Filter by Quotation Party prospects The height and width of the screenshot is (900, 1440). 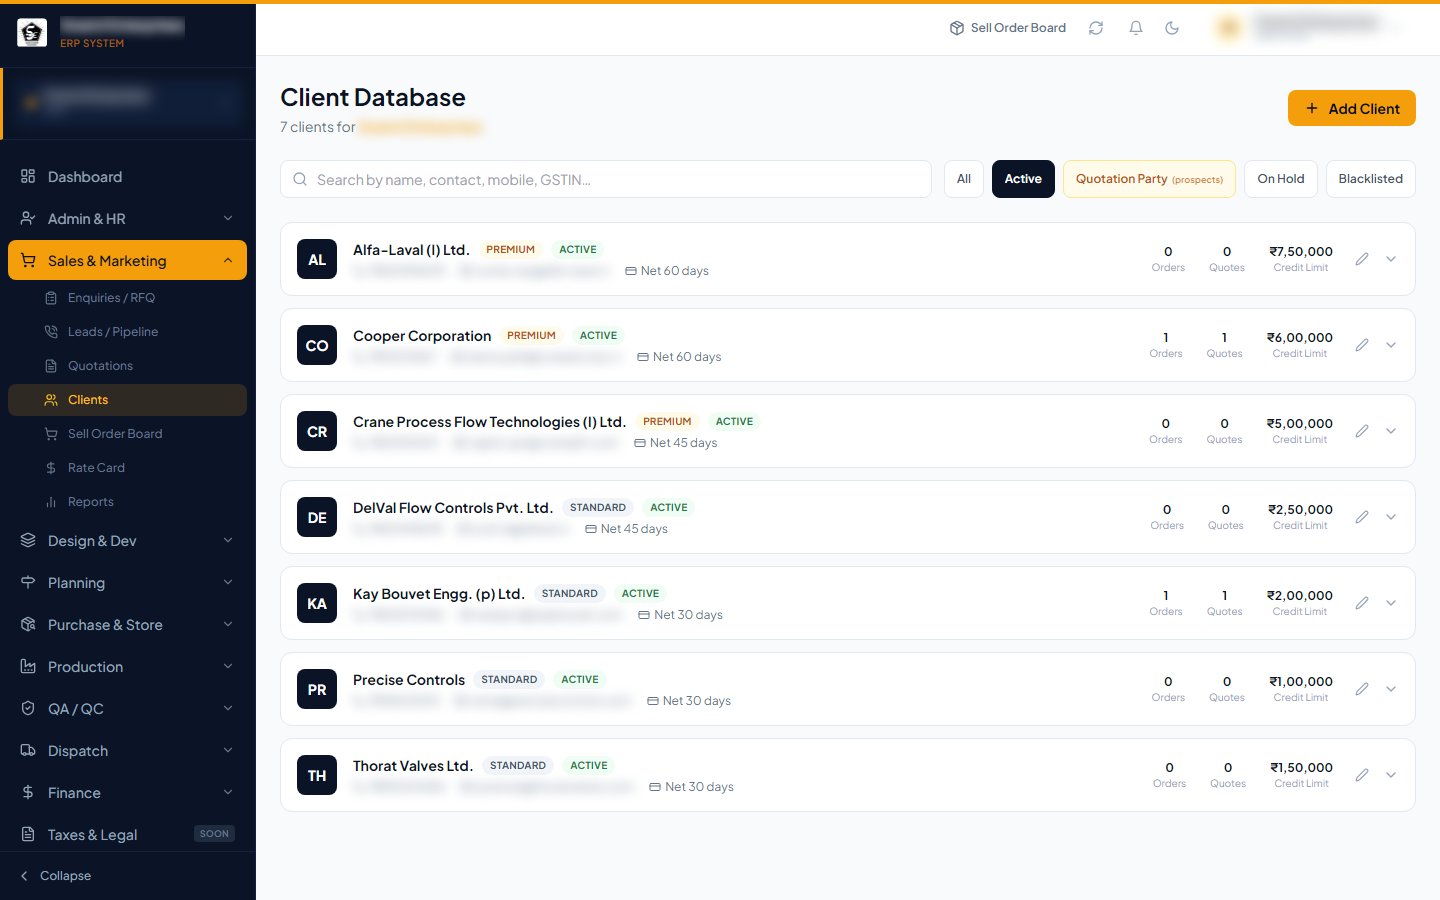(1149, 179)
